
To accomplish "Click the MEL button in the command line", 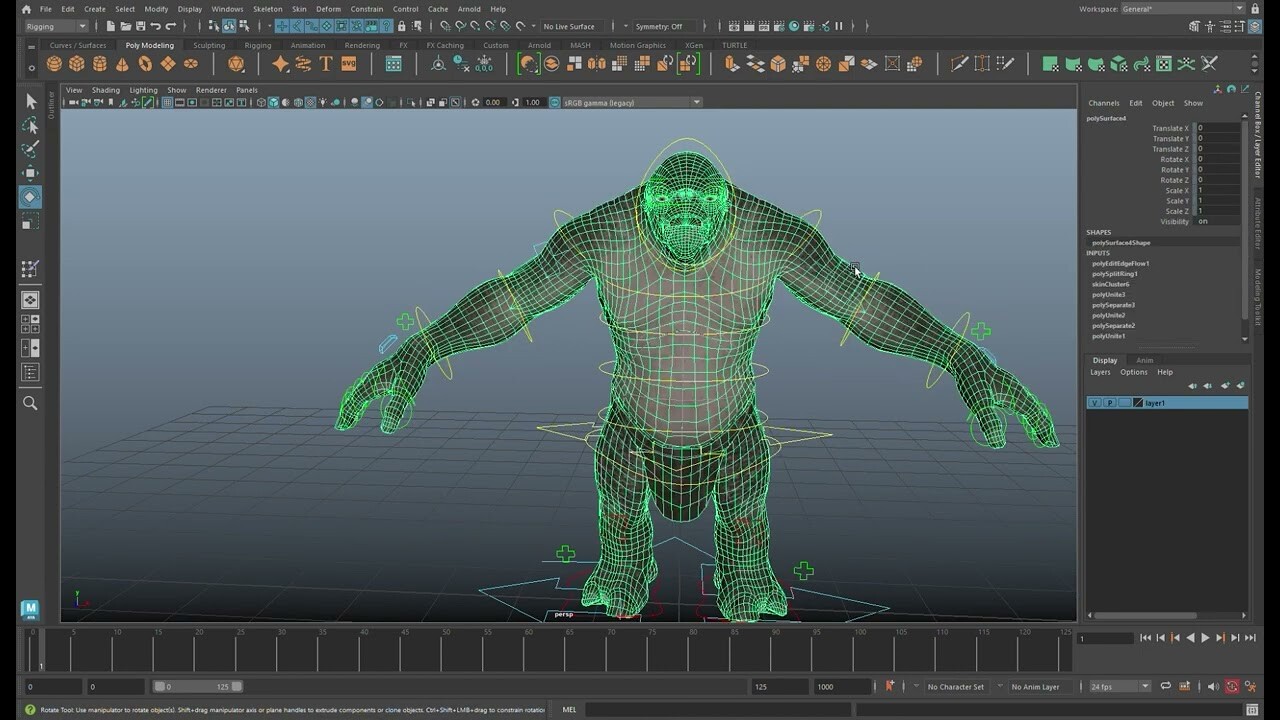I will pyautogui.click(x=568, y=708).
